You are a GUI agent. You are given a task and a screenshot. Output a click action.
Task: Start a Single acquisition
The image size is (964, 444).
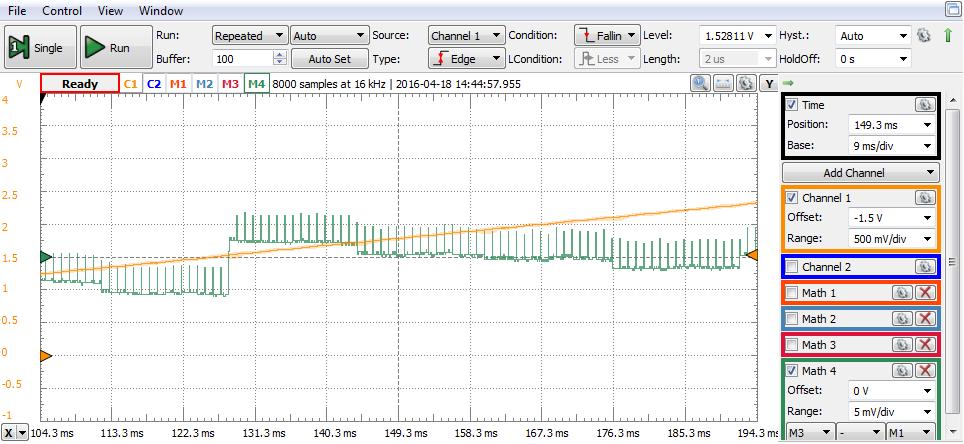(41, 47)
